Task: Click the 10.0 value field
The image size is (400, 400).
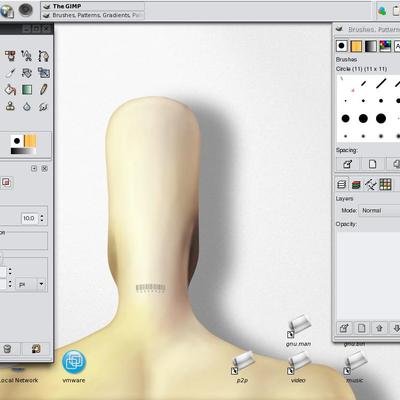Action: pos(29,218)
